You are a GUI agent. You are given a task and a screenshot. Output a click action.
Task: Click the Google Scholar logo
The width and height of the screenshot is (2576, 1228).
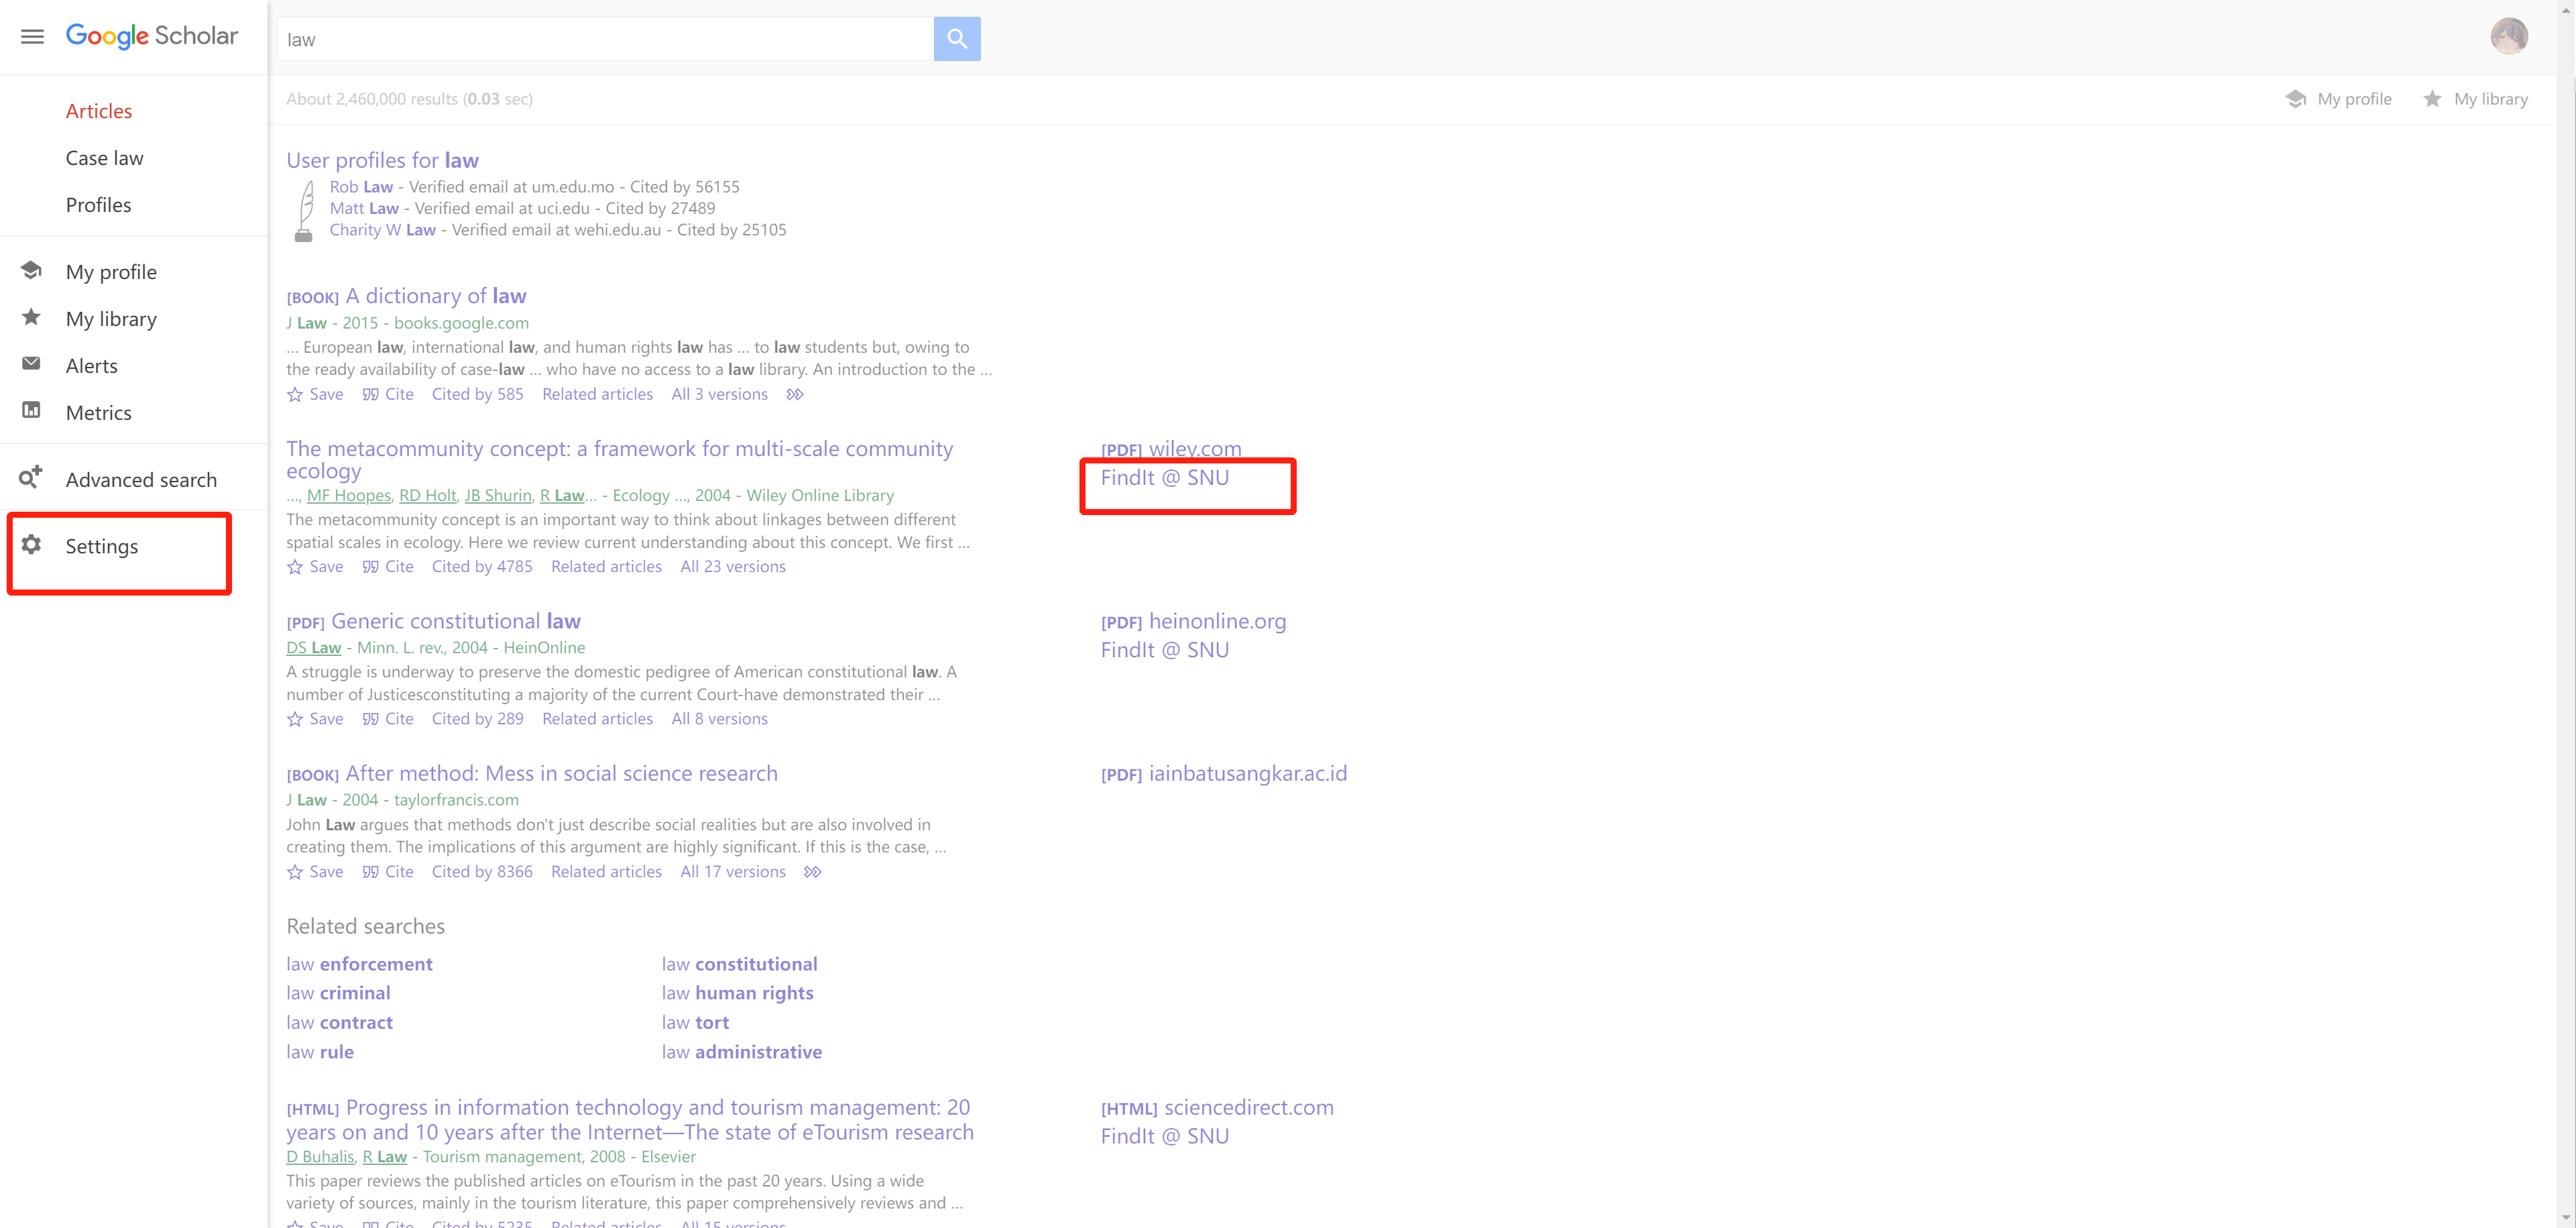(x=152, y=36)
